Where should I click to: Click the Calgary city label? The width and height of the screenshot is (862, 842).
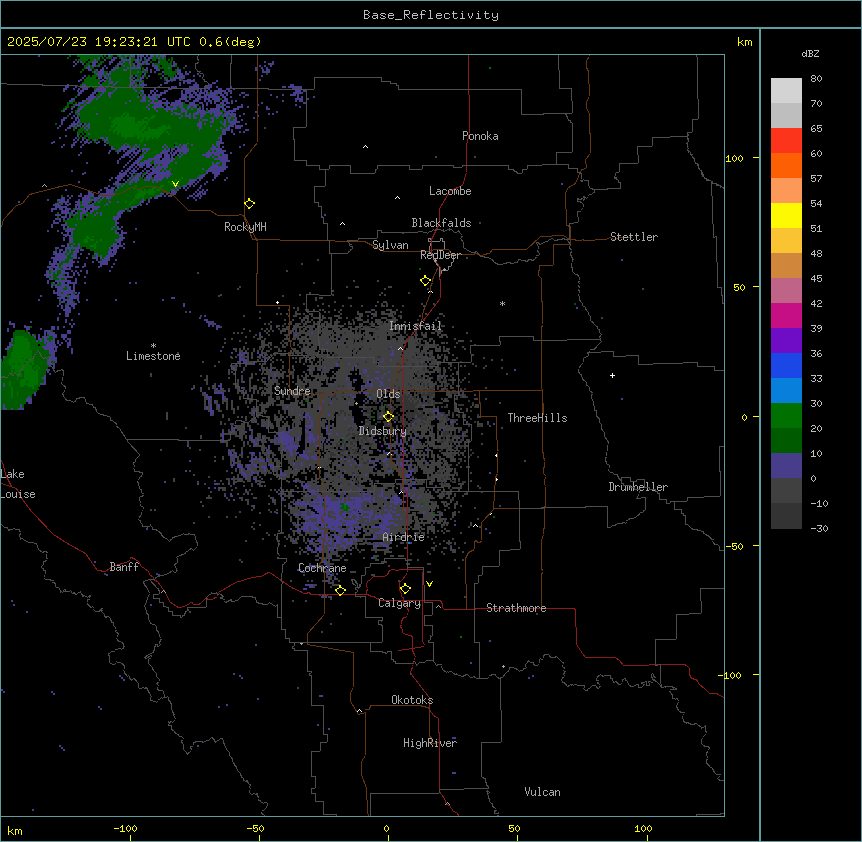click(x=400, y=603)
